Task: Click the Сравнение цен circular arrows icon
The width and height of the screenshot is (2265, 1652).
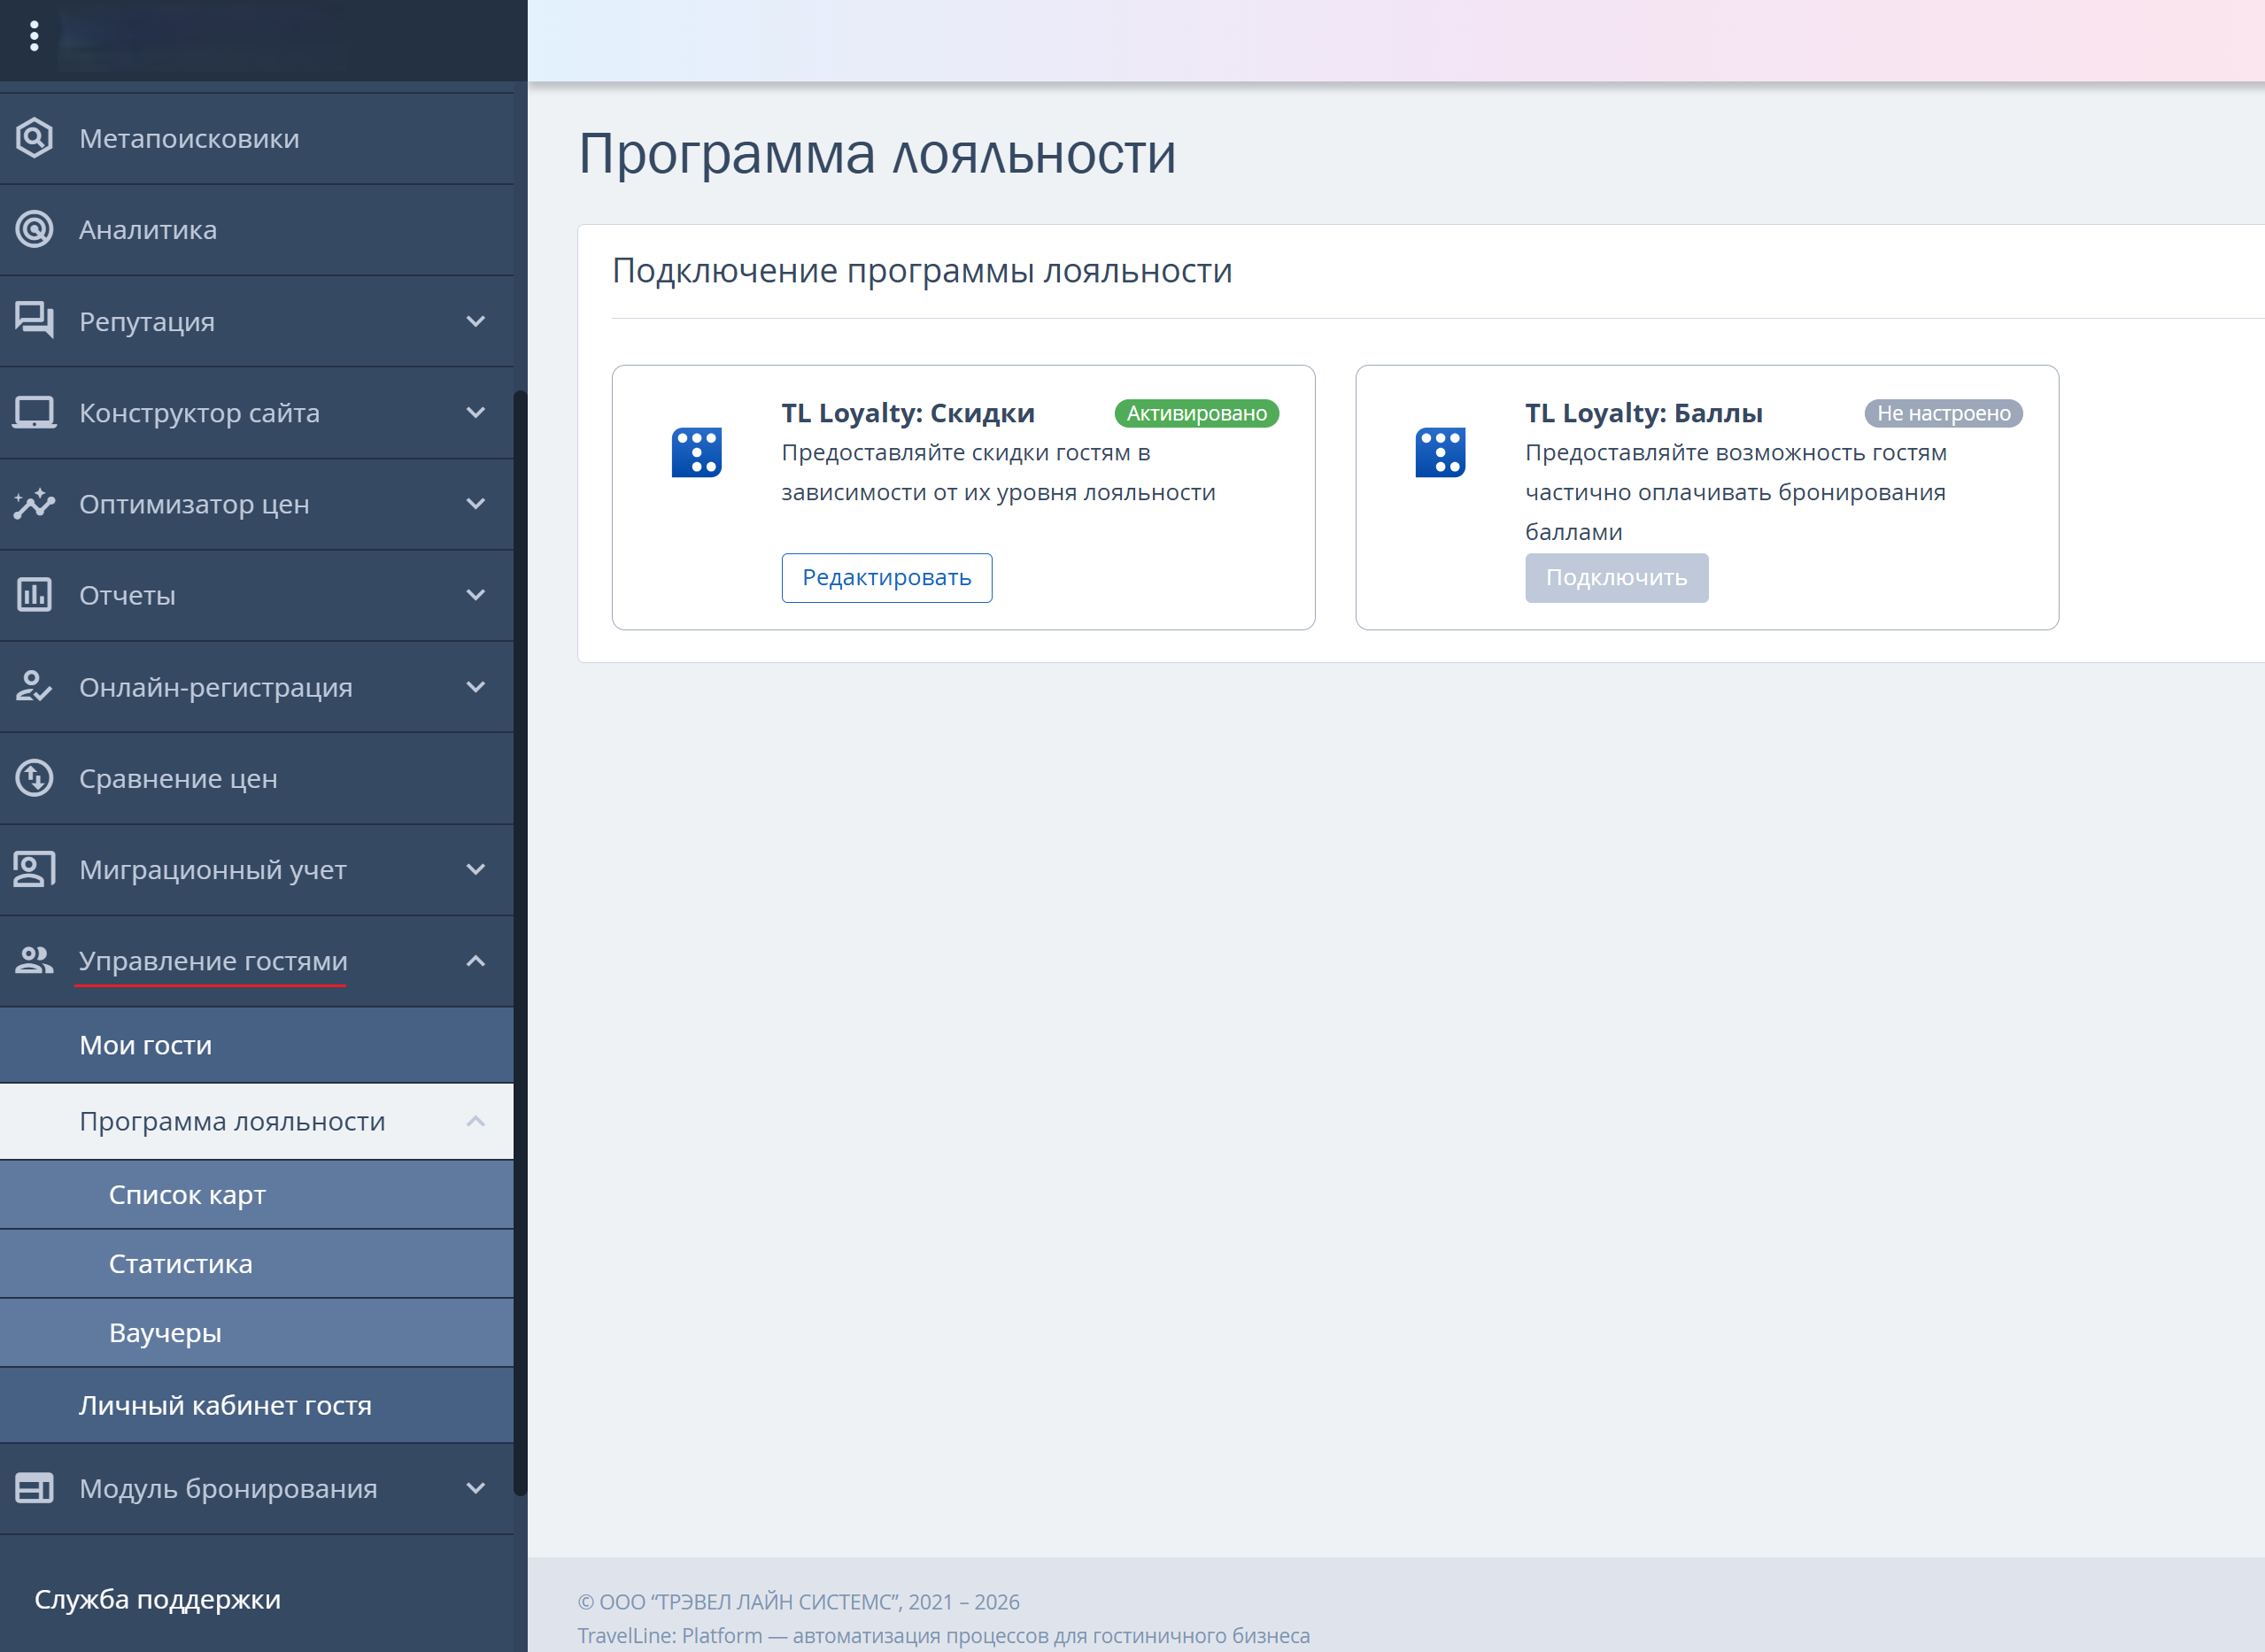Action: [x=34, y=778]
